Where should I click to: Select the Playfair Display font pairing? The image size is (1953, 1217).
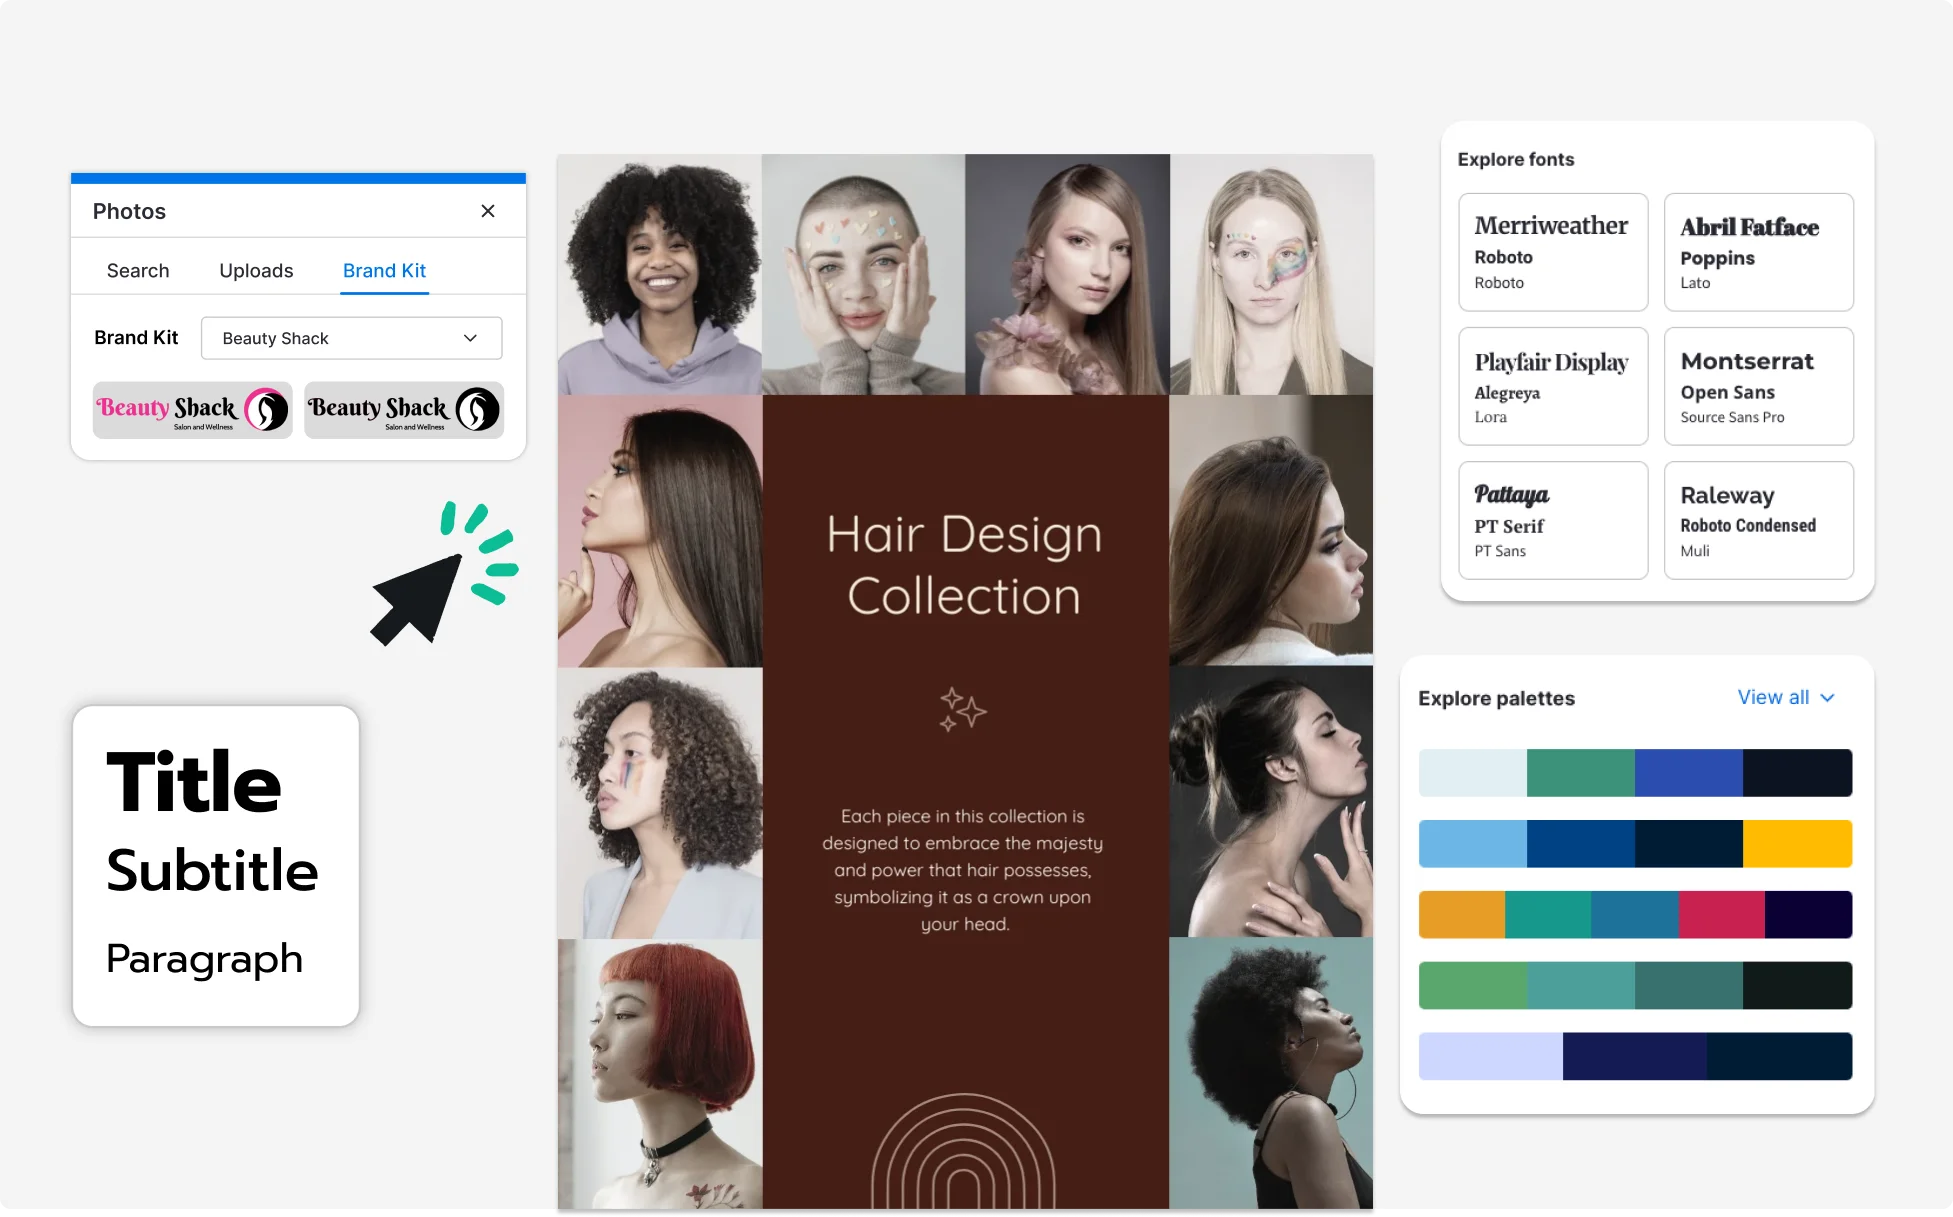coord(1553,386)
